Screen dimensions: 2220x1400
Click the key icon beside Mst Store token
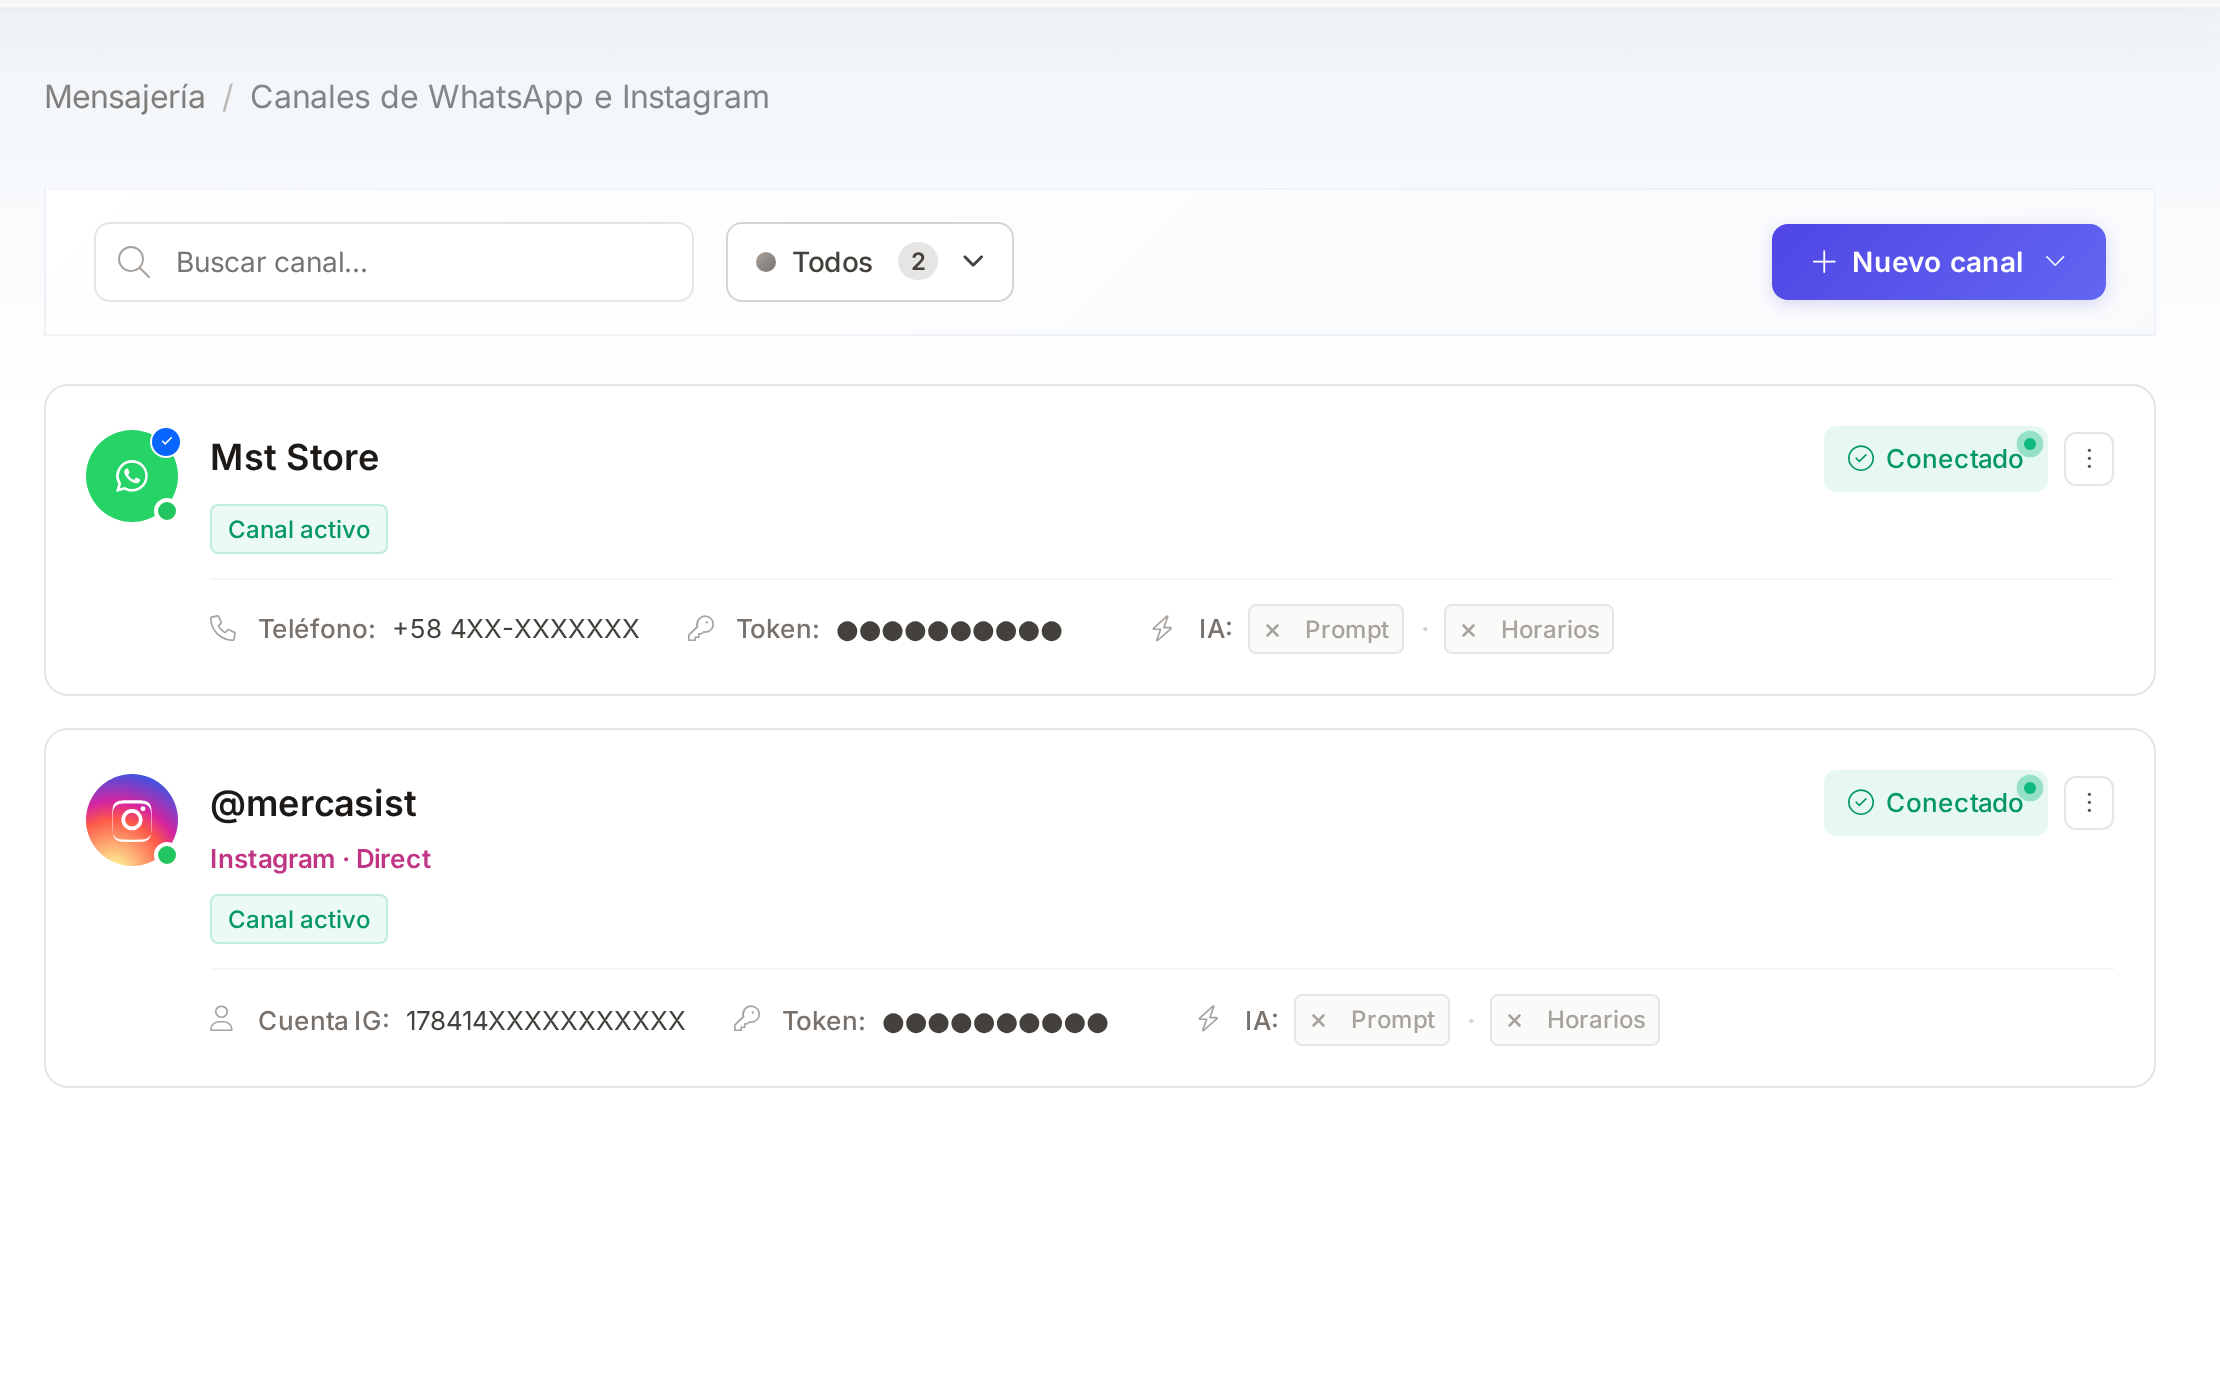(x=701, y=628)
